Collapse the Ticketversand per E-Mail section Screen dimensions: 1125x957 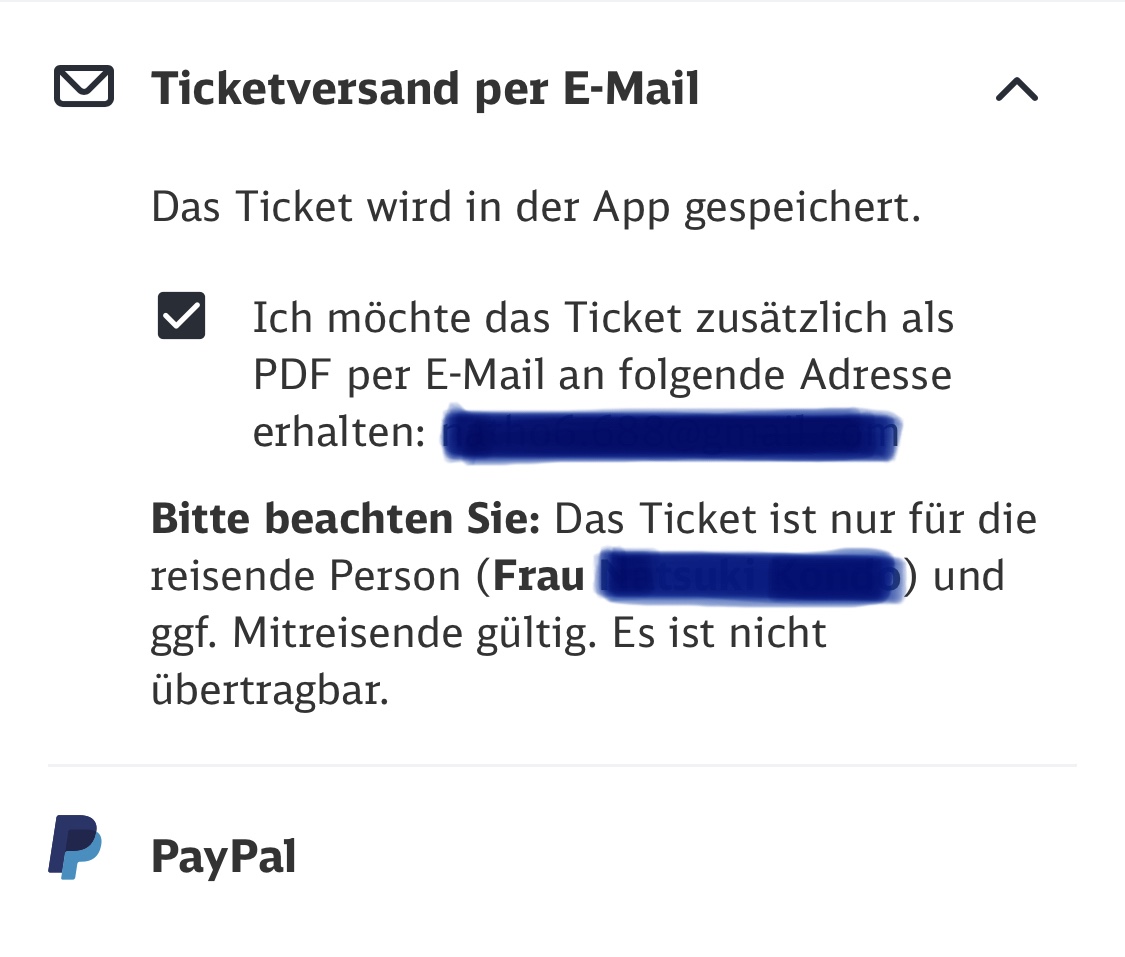1017,90
